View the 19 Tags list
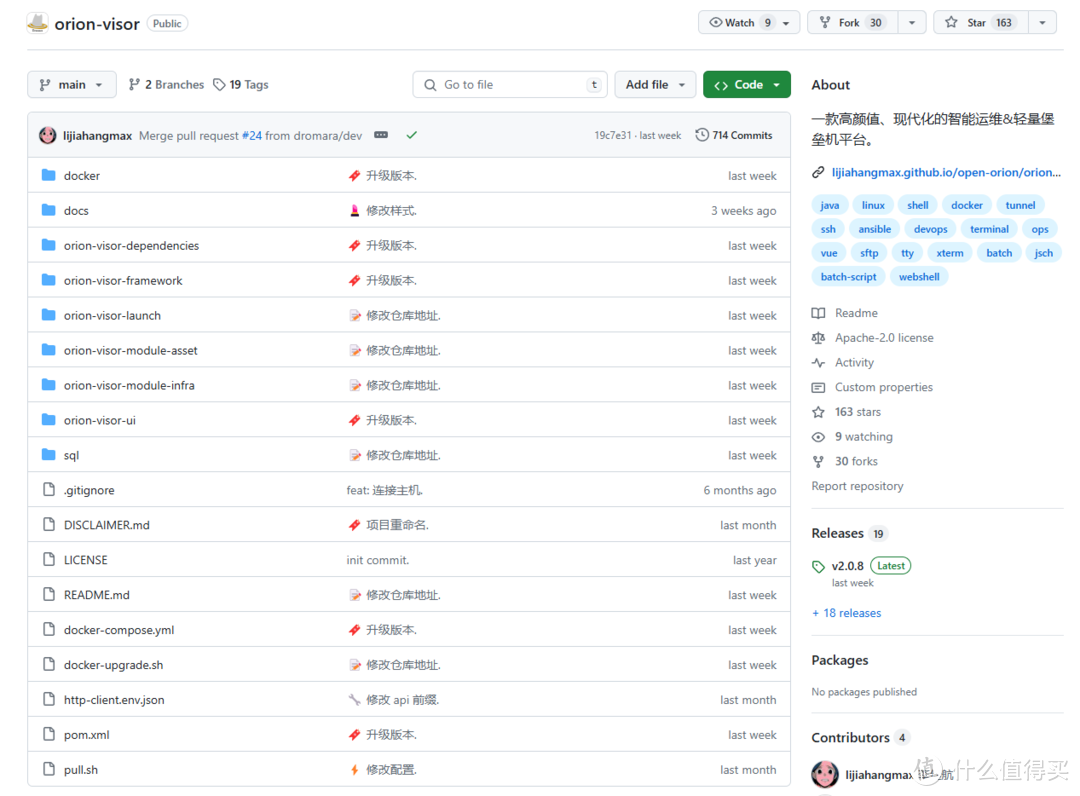The height and width of the screenshot is (796, 1080). [x=241, y=85]
